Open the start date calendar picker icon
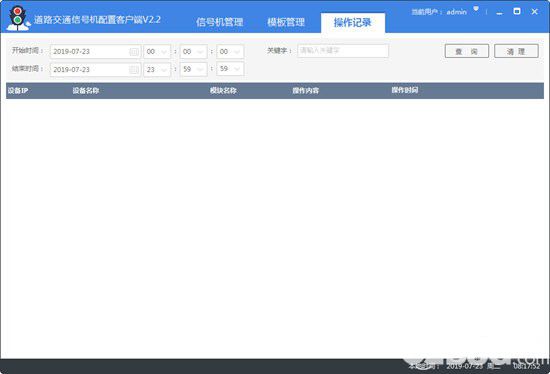The image size is (550, 374). 134,52
